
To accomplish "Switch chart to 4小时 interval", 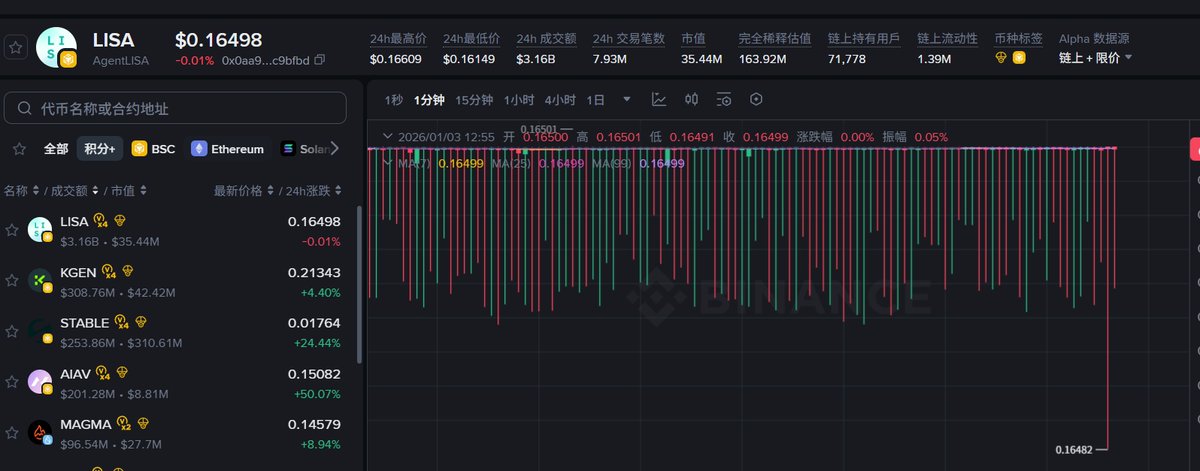I will click(560, 99).
